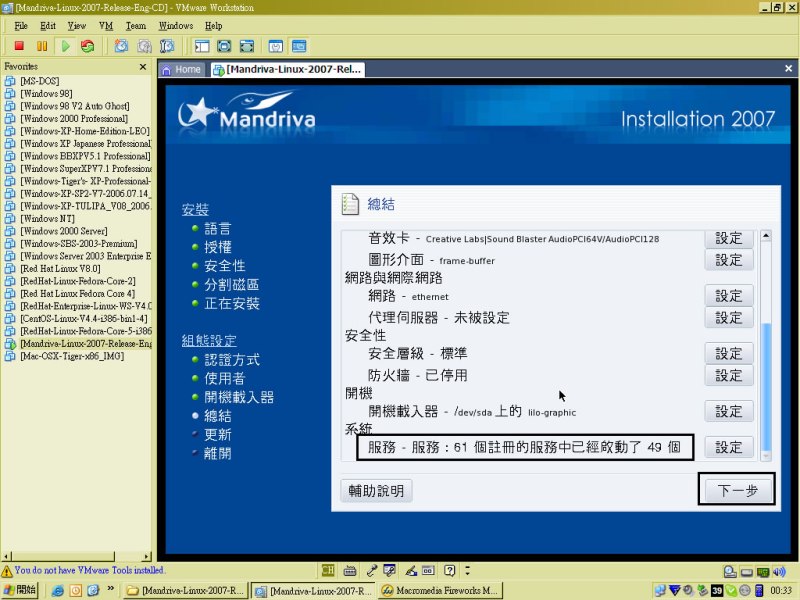Select [Mac-OSX-Tiger-x86_IMG] in Favorites
The image size is (800, 600).
72,356
